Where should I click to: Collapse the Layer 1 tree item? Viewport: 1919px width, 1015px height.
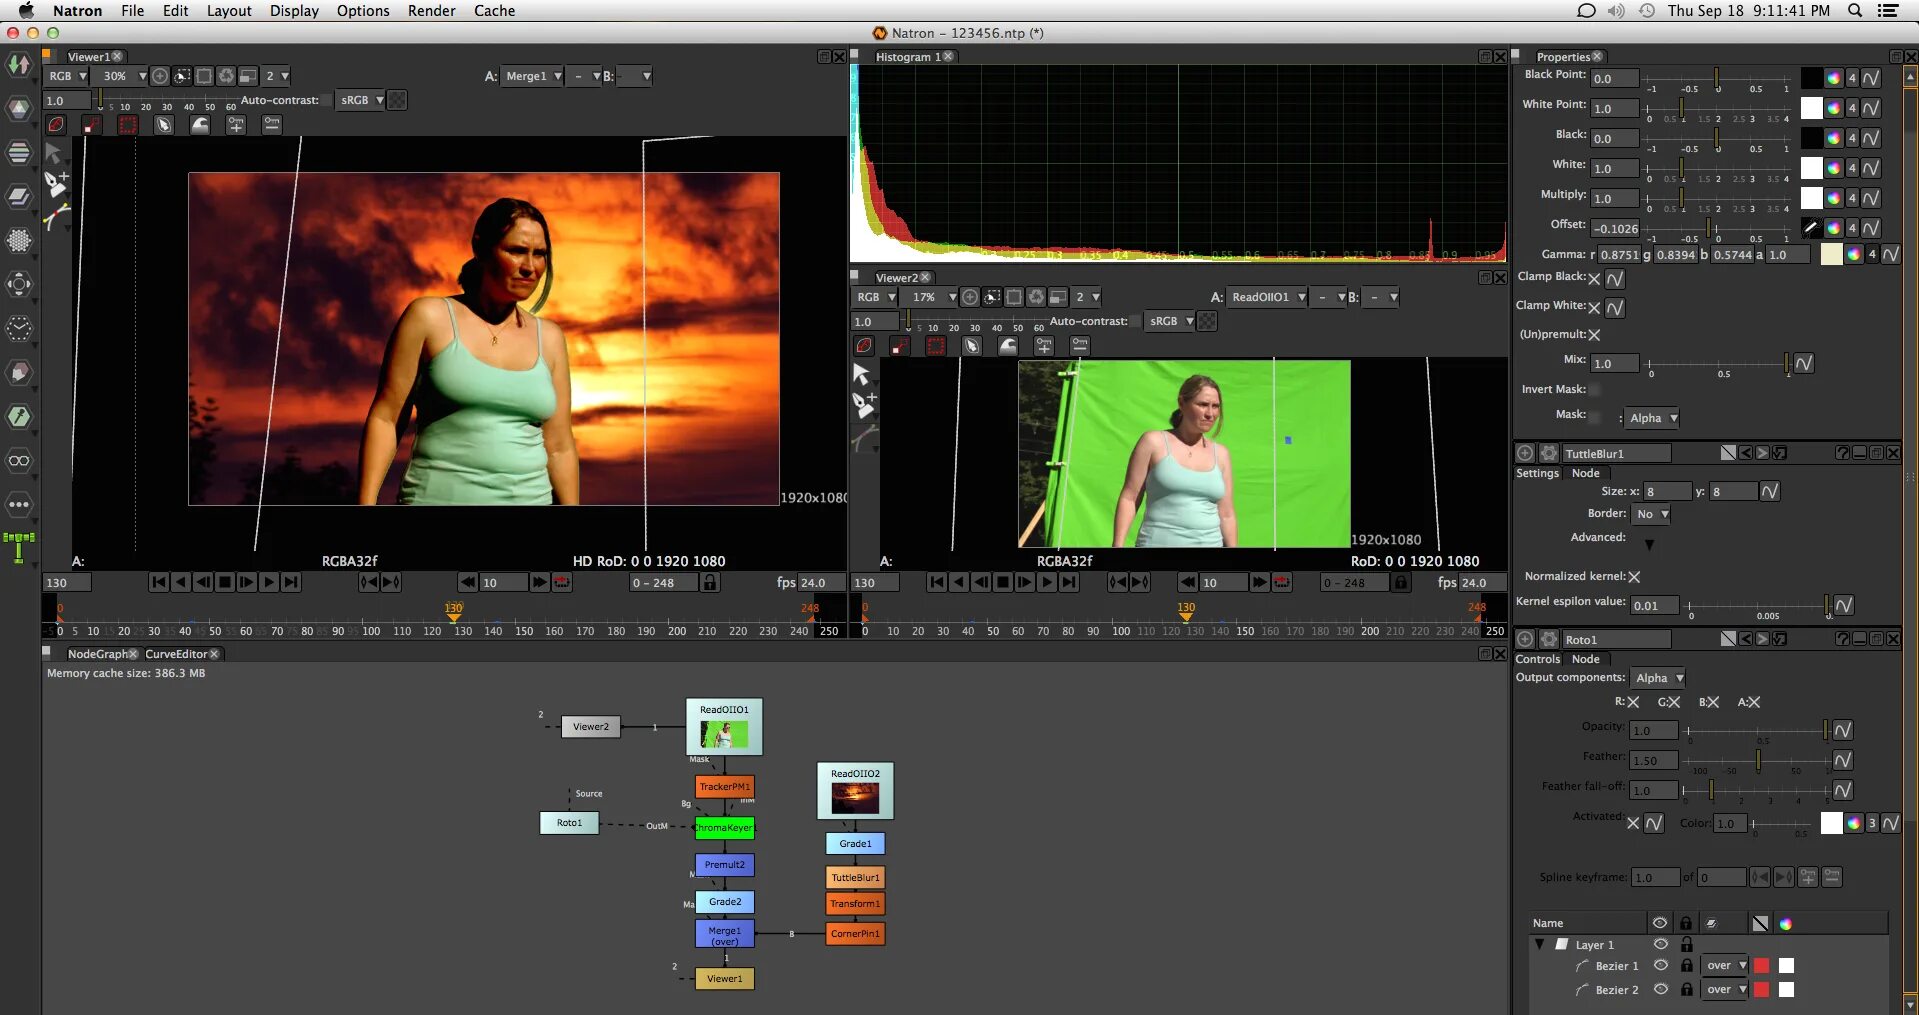1540,944
